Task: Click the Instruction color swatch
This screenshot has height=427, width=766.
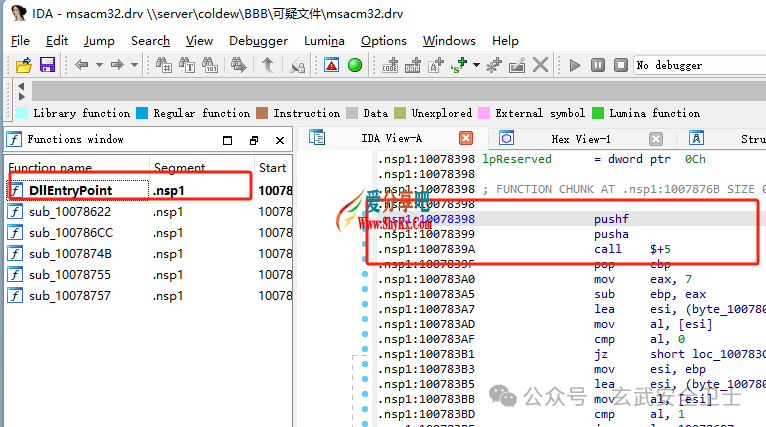Action: [262, 113]
